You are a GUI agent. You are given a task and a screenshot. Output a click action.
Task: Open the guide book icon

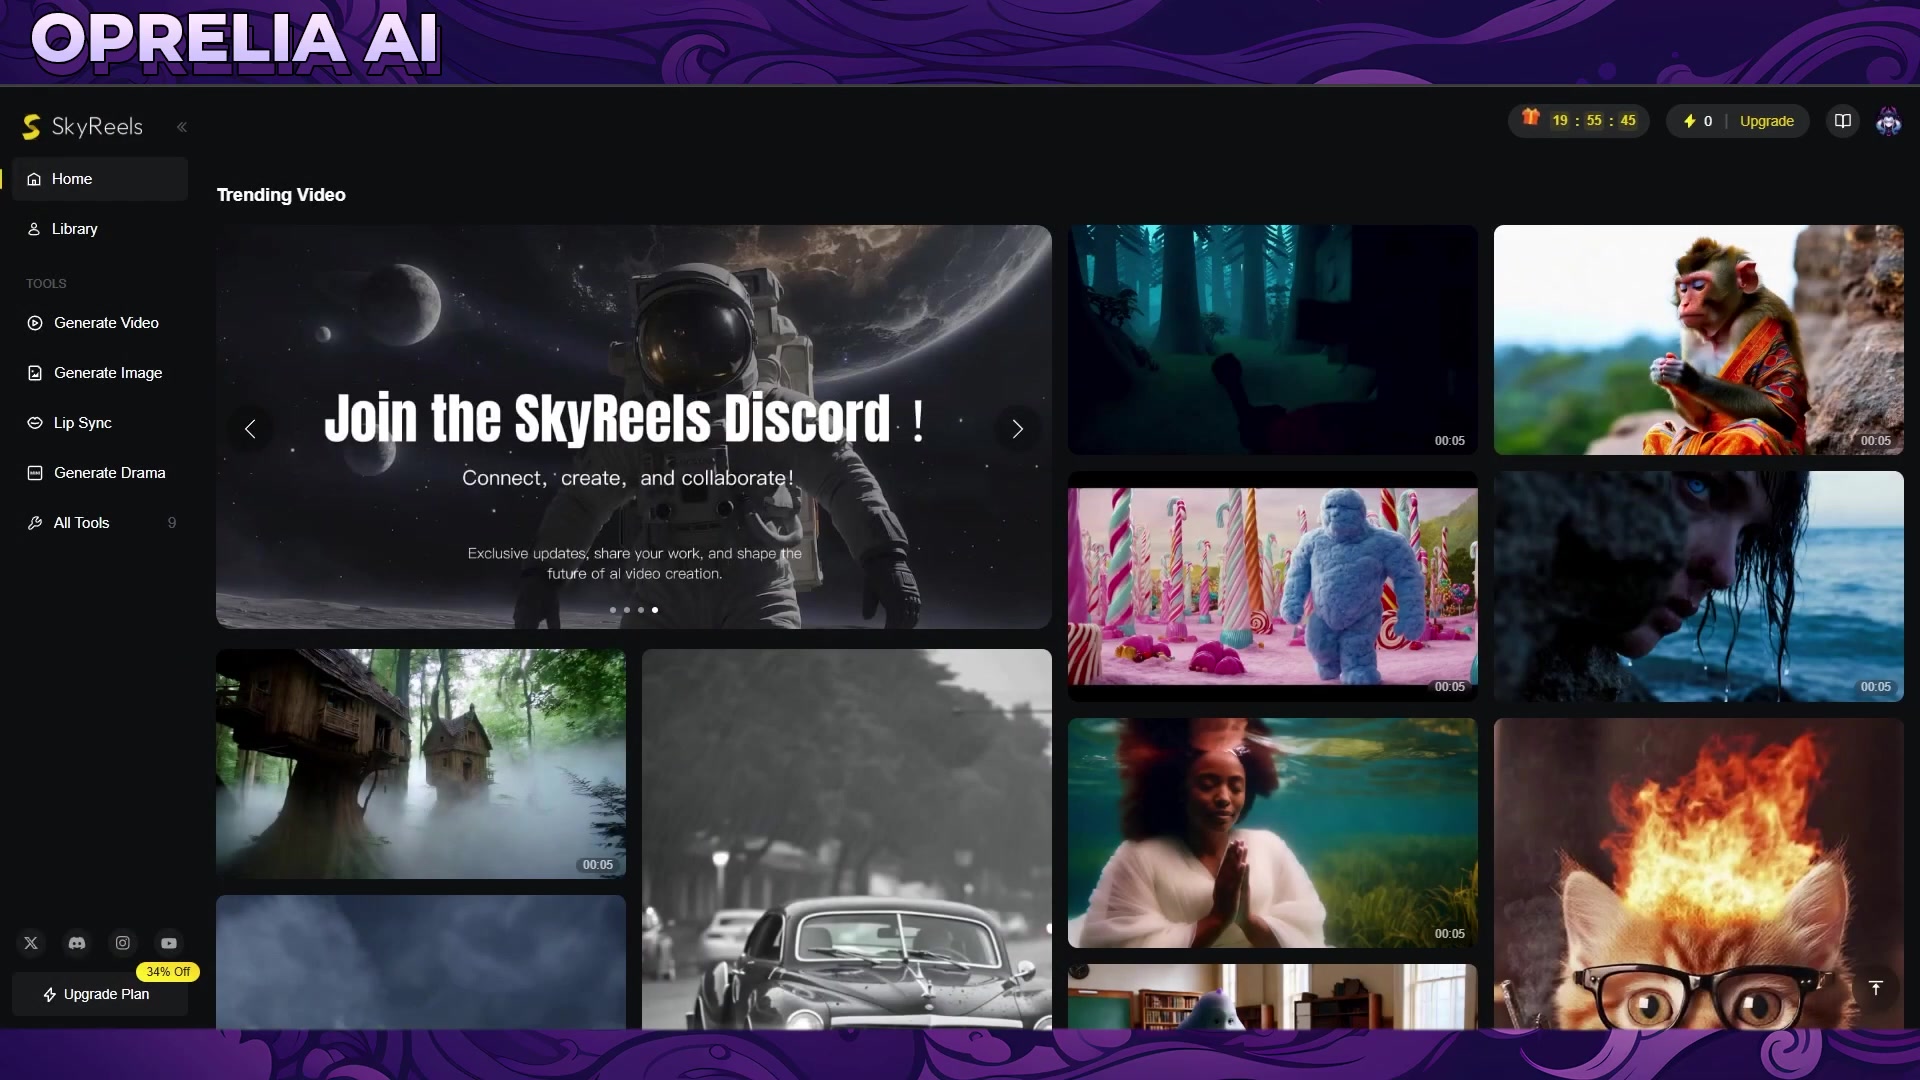click(1843, 121)
